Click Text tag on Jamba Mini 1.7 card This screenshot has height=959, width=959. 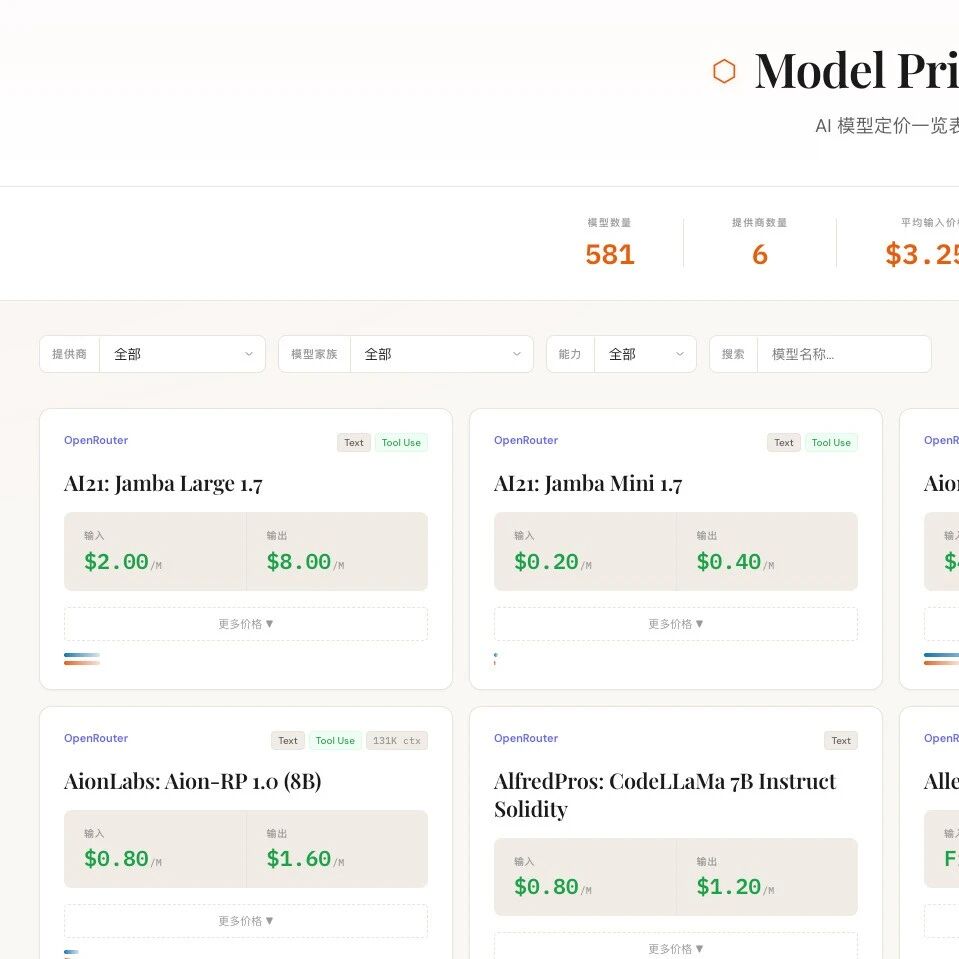pos(784,443)
